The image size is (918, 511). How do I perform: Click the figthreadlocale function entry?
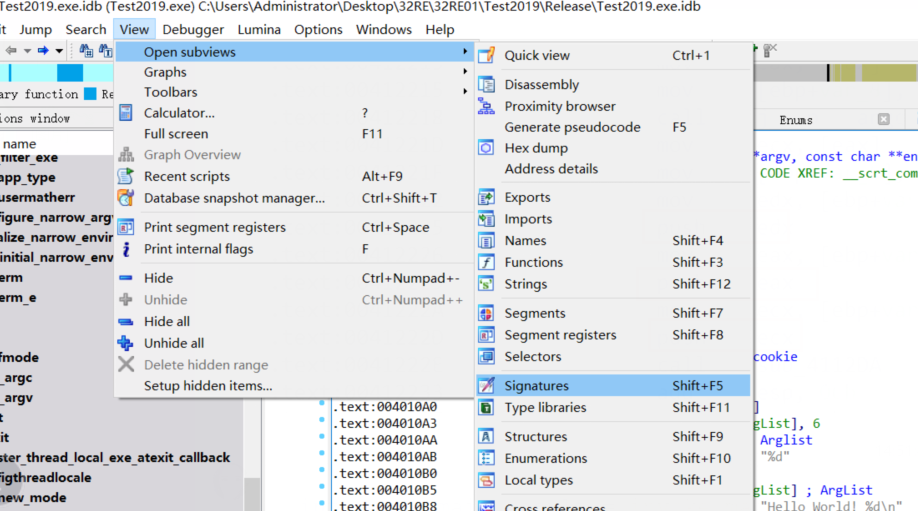tap(46, 478)
